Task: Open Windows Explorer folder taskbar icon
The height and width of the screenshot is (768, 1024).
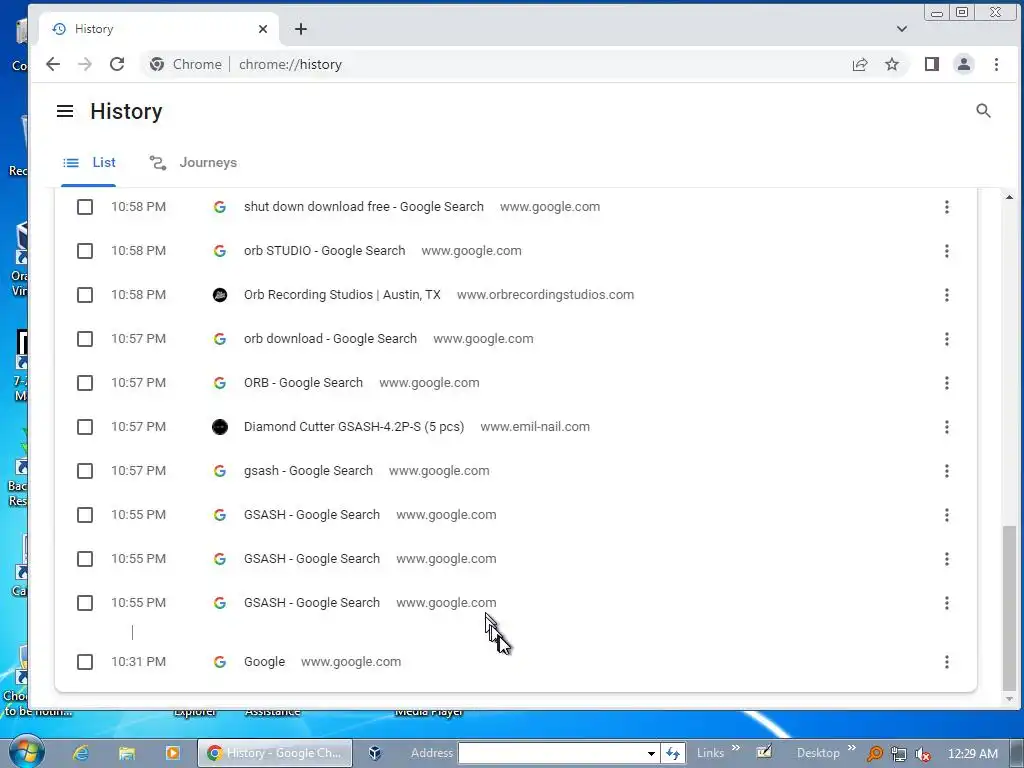Action: tap(127, 753)
